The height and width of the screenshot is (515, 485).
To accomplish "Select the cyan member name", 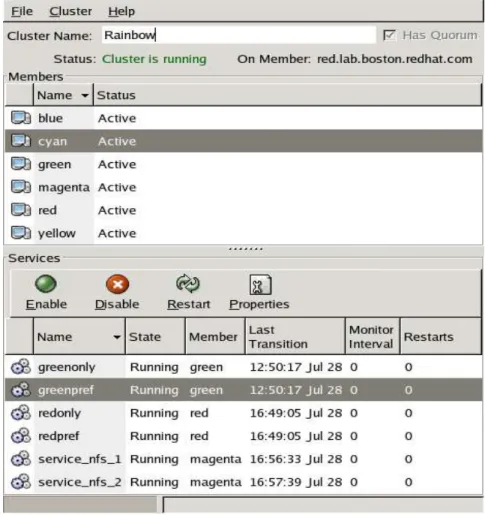I will point(52,141).
